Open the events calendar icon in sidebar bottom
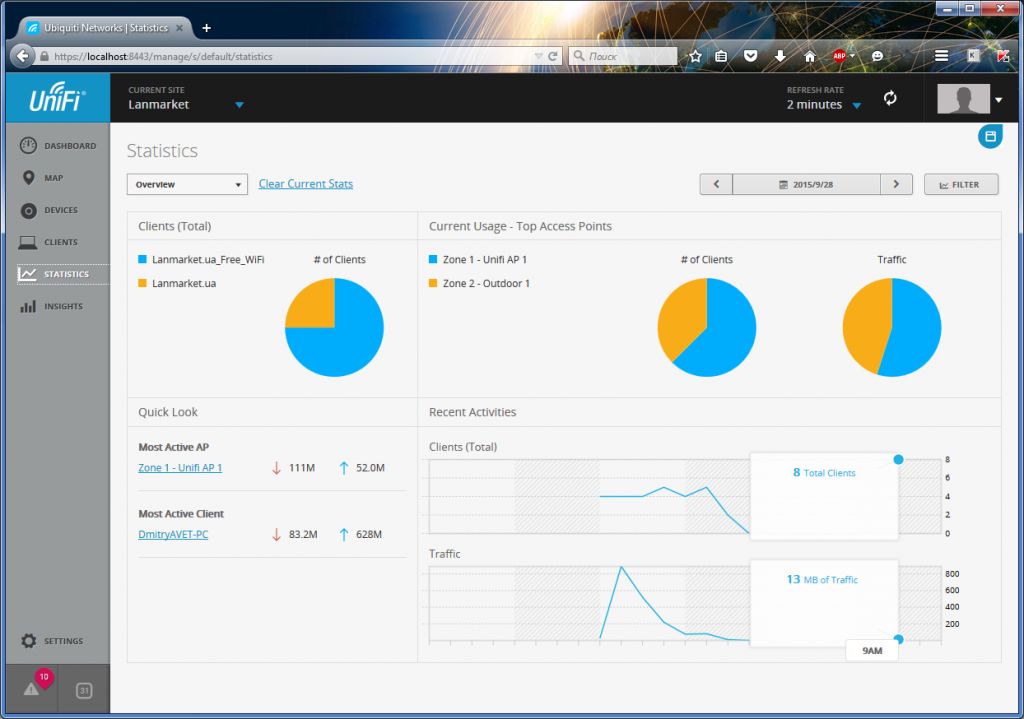This screenshot has width=1024, height=719. pos(84,690)
